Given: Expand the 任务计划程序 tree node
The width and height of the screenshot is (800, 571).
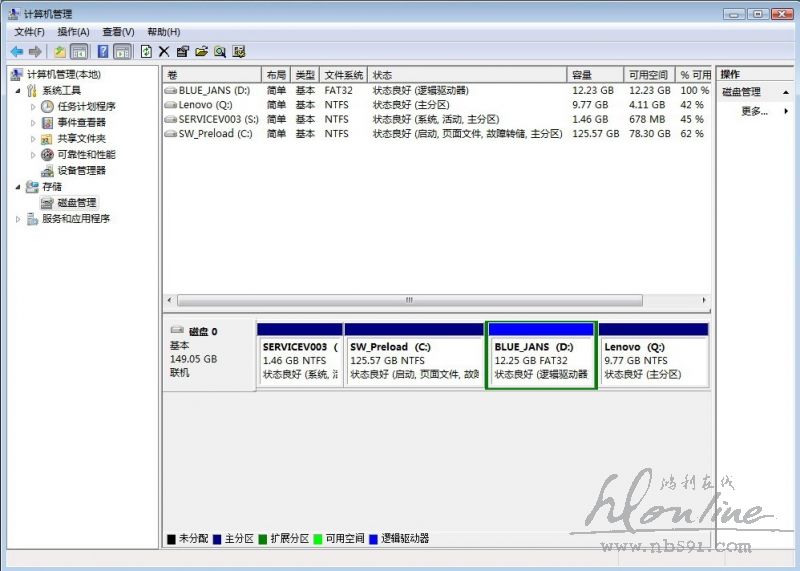Looking at the screenshot, I should 33,107.
